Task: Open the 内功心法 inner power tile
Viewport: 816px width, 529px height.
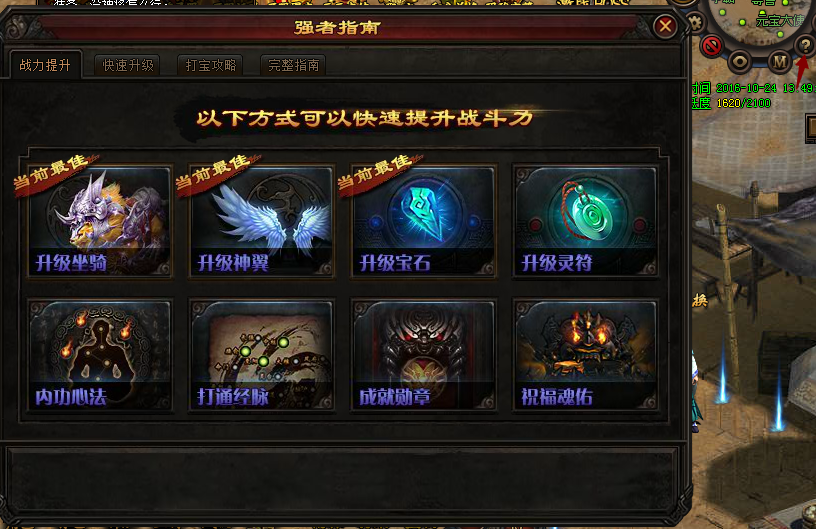Action: point(100,355)
